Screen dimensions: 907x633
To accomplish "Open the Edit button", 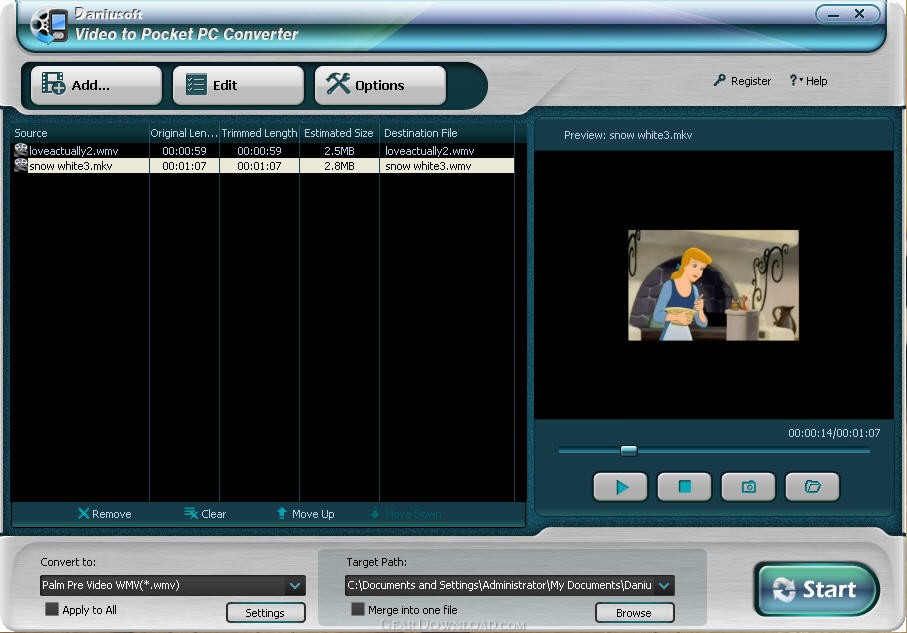I will pos(238,85).
